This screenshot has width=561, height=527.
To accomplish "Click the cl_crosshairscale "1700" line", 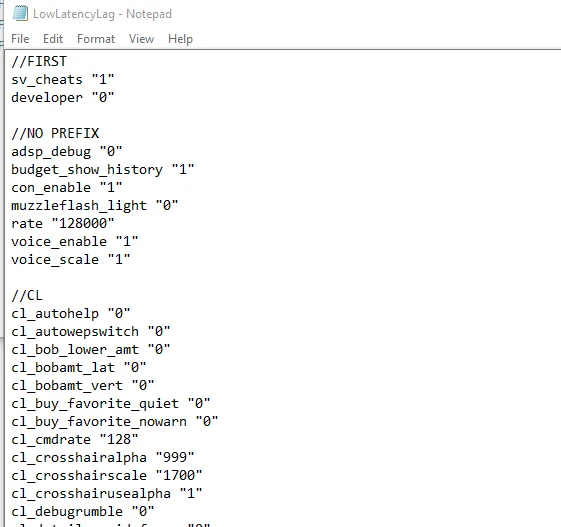I will point(107,475).
